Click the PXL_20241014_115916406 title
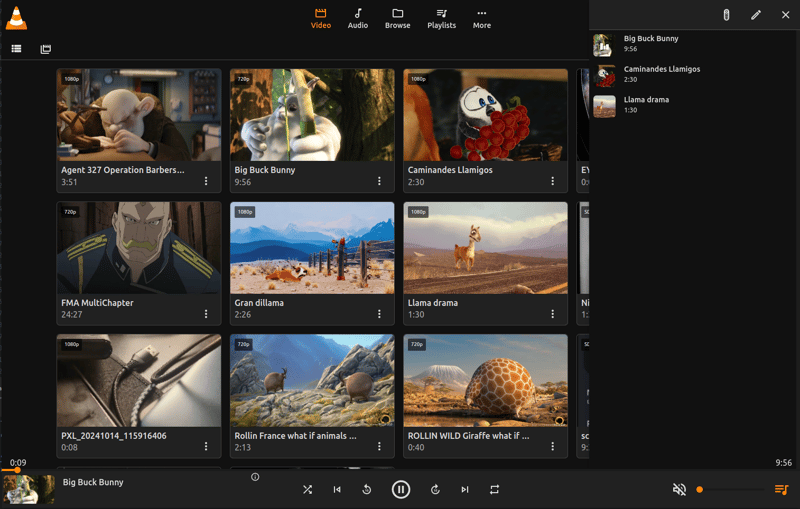Viewport: 800px width, 509px height. click(114, 436)
